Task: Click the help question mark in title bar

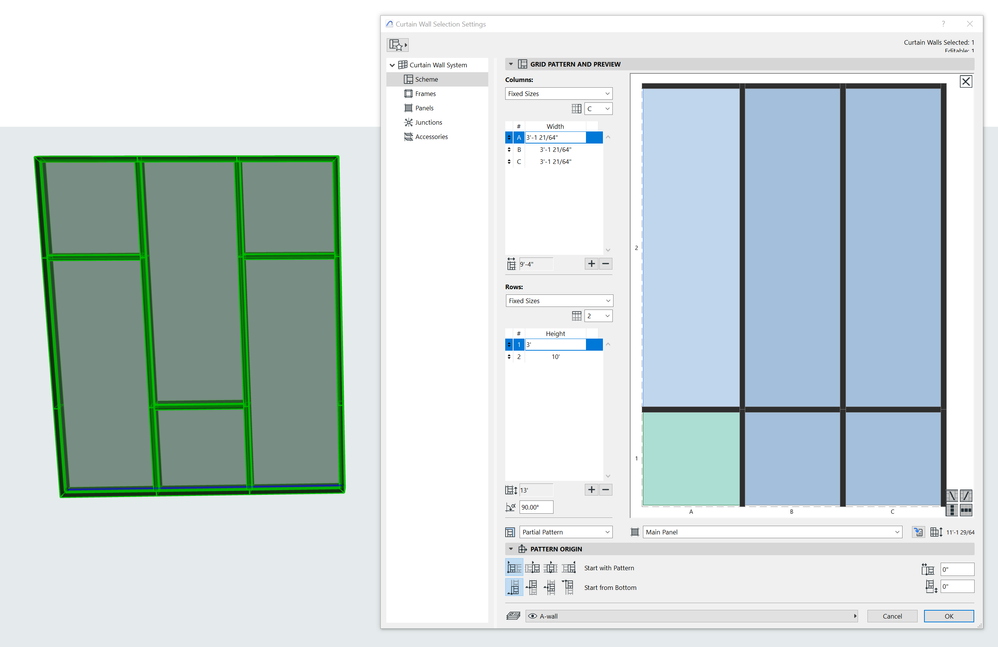Action: click(x=943, y=24)
